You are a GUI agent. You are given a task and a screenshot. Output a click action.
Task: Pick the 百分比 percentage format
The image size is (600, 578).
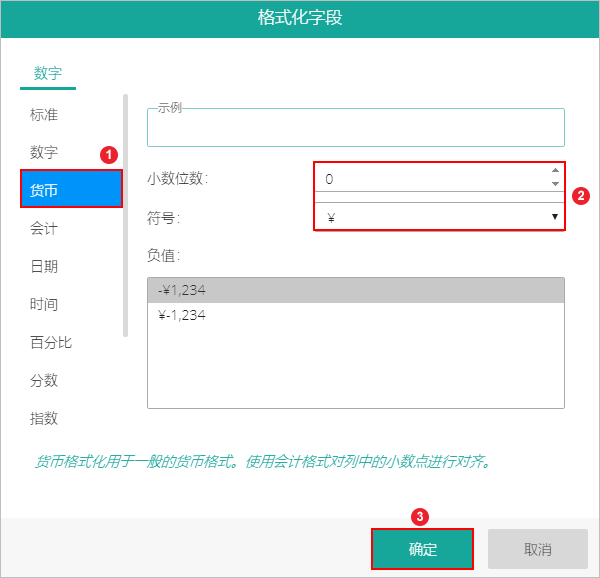click(x=50, y=343)
